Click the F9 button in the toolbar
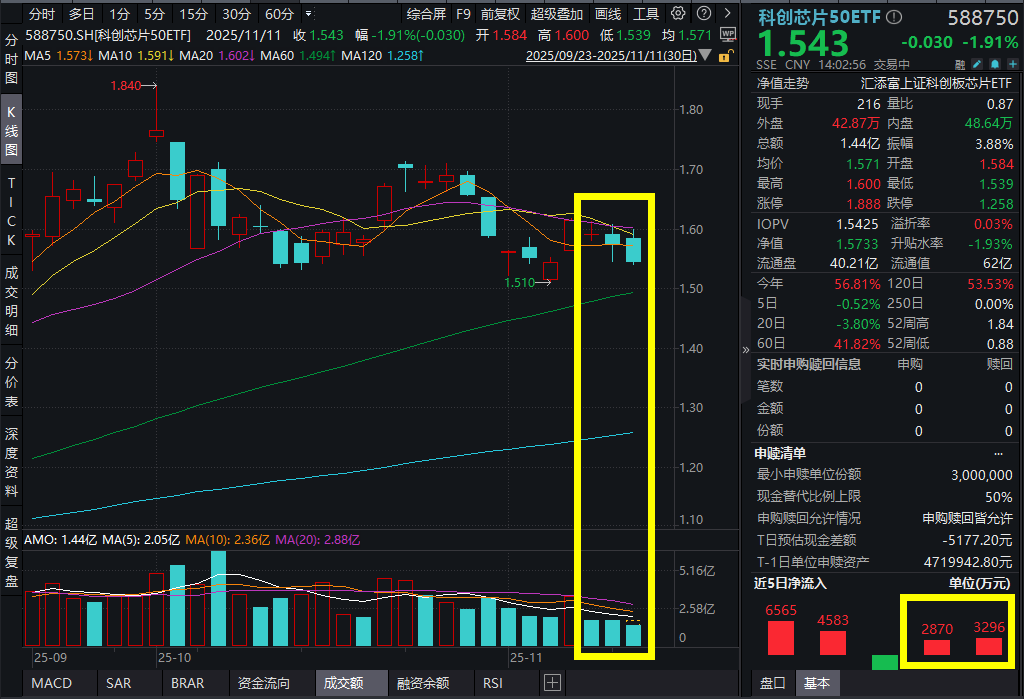1024x699 pixels. coord(465,13)
